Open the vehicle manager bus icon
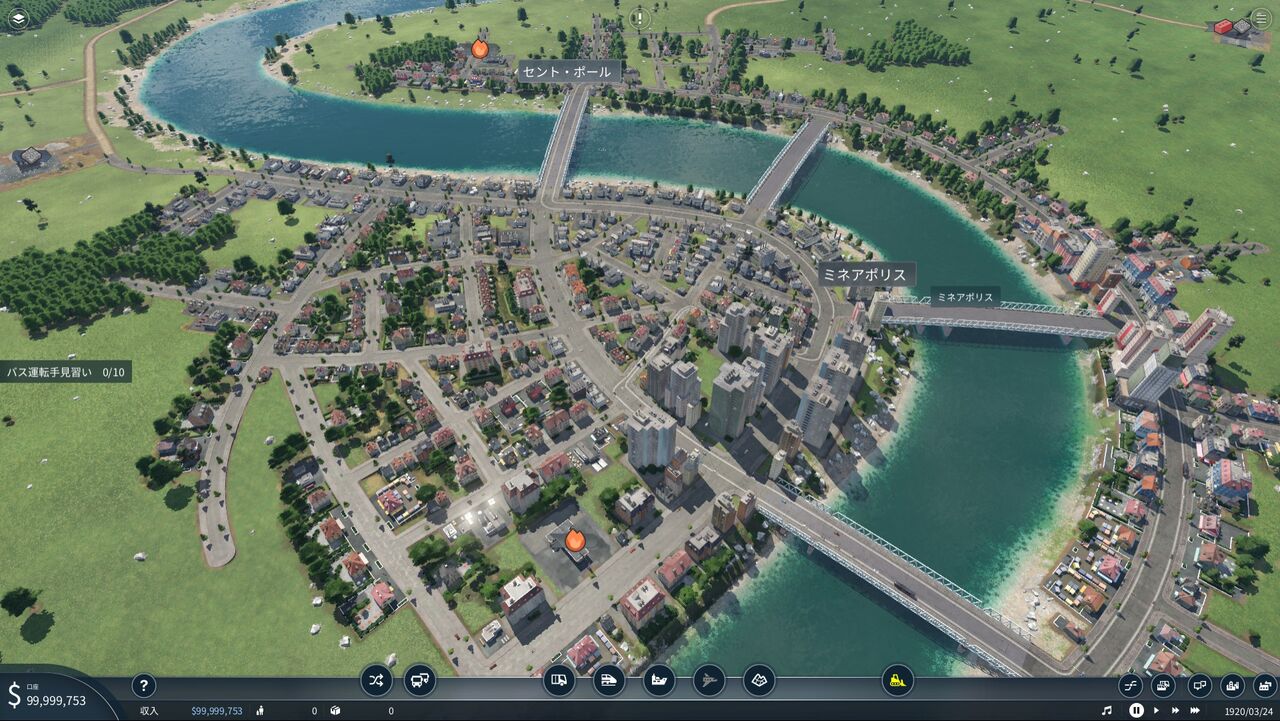1280x721 pixels. coord(420,680)
